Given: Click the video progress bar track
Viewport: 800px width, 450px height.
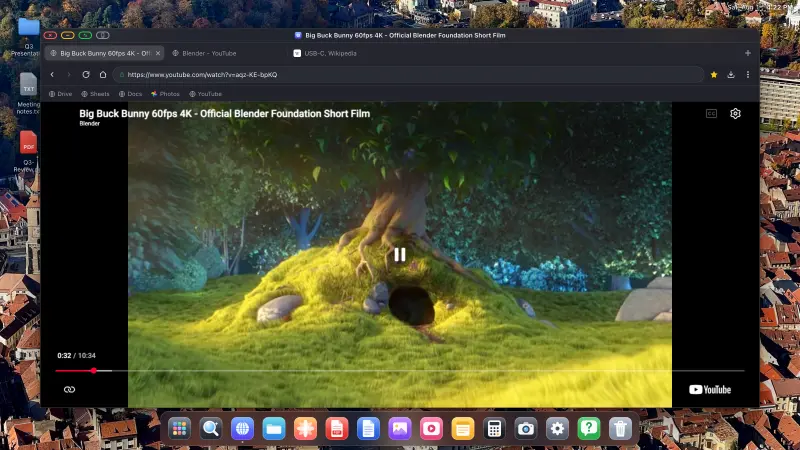Looking at the screenshot, I should point(400,371).
